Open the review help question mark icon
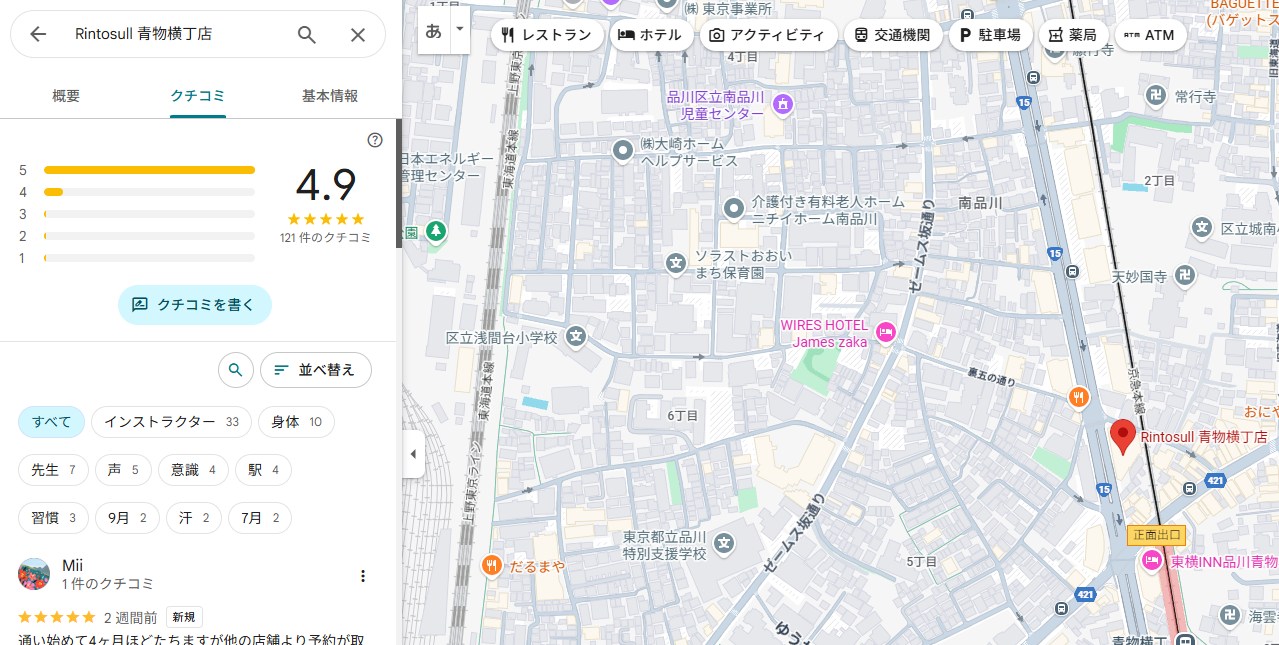The width and height of the screenshot is (1279, 645). point(375,140)
